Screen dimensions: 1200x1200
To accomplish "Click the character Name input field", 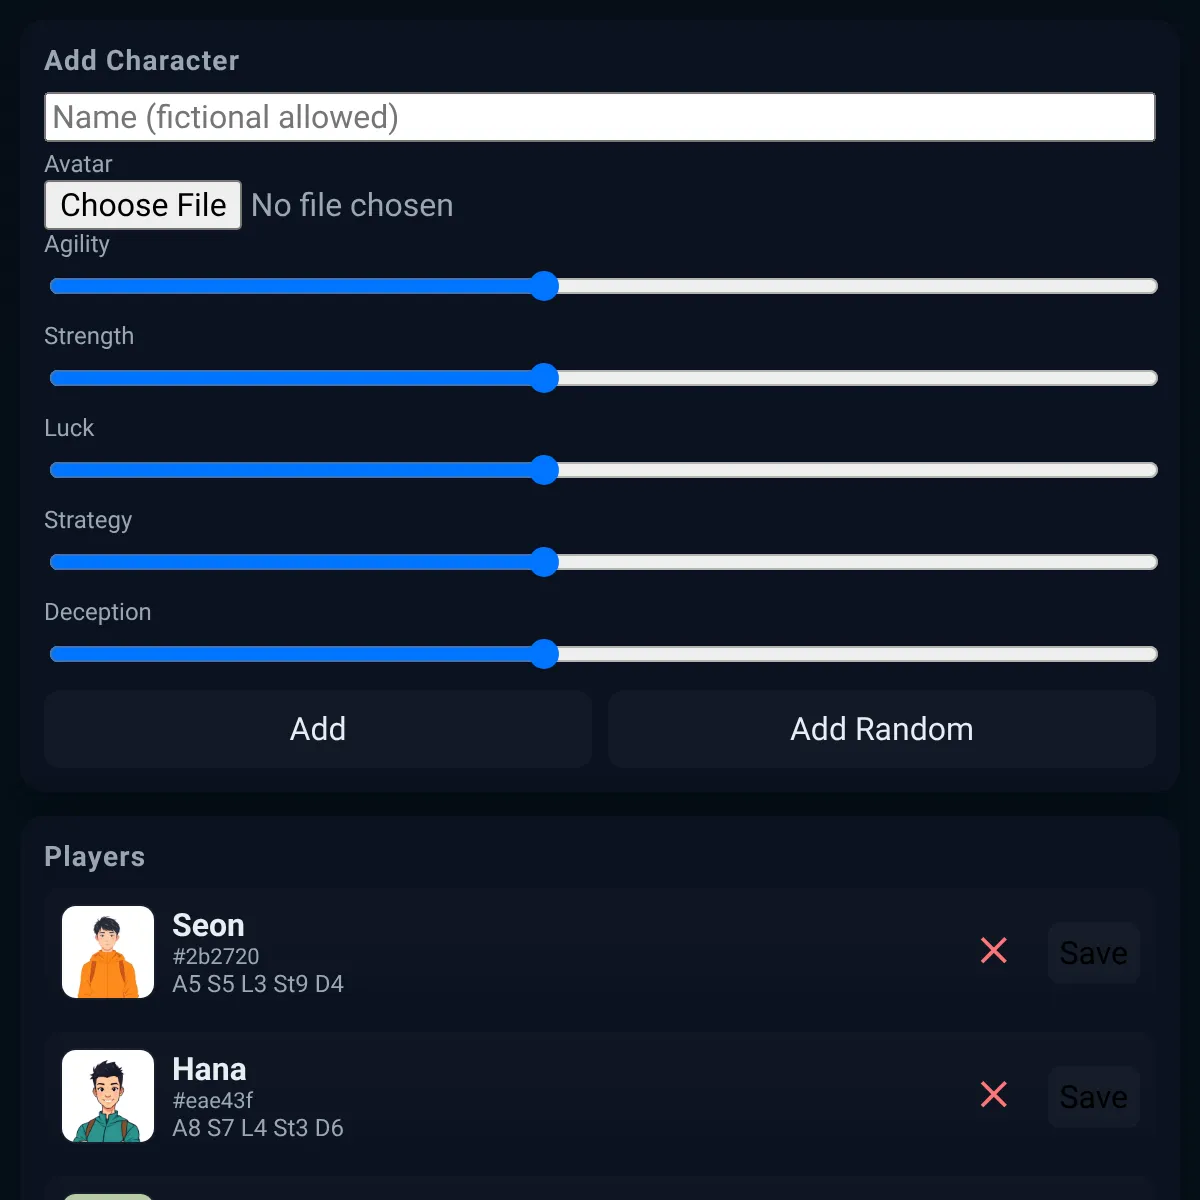I will pyautogui.click(x=600, y=117).
